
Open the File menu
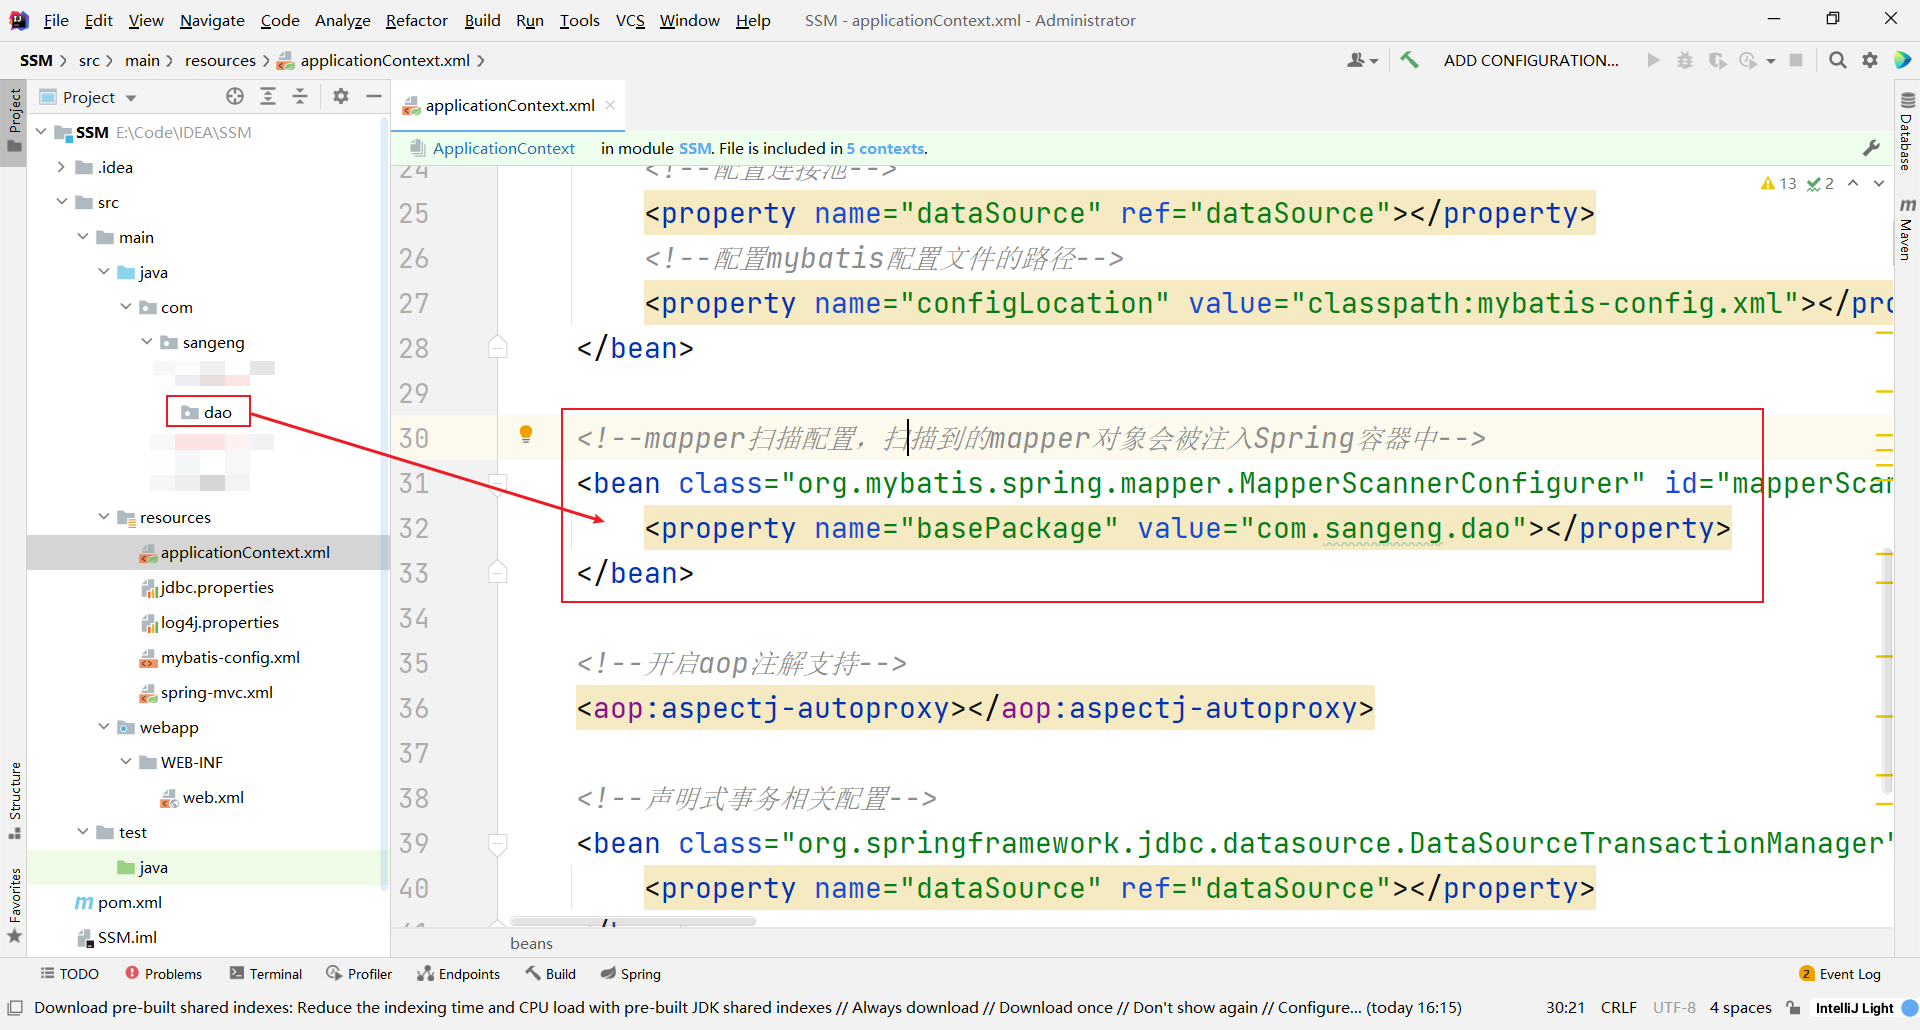[x=56, y=20]
